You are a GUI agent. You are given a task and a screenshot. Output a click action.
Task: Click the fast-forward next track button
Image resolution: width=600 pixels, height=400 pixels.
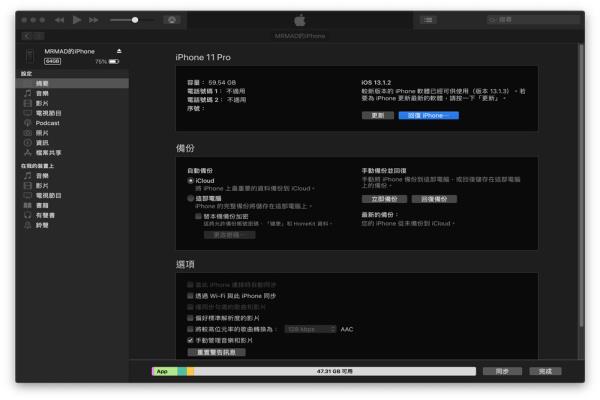[94, 20]
